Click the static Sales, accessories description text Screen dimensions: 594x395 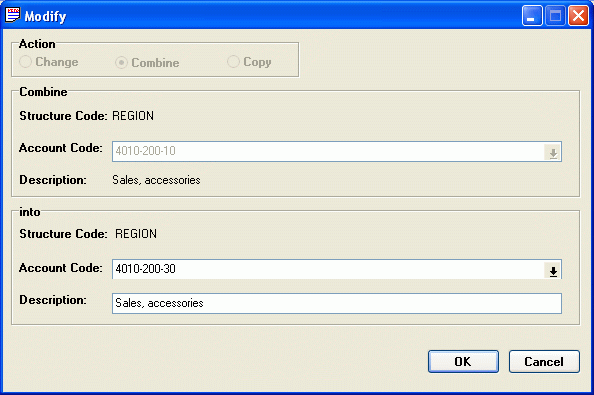pyautogui.click(x=156, y=180)
